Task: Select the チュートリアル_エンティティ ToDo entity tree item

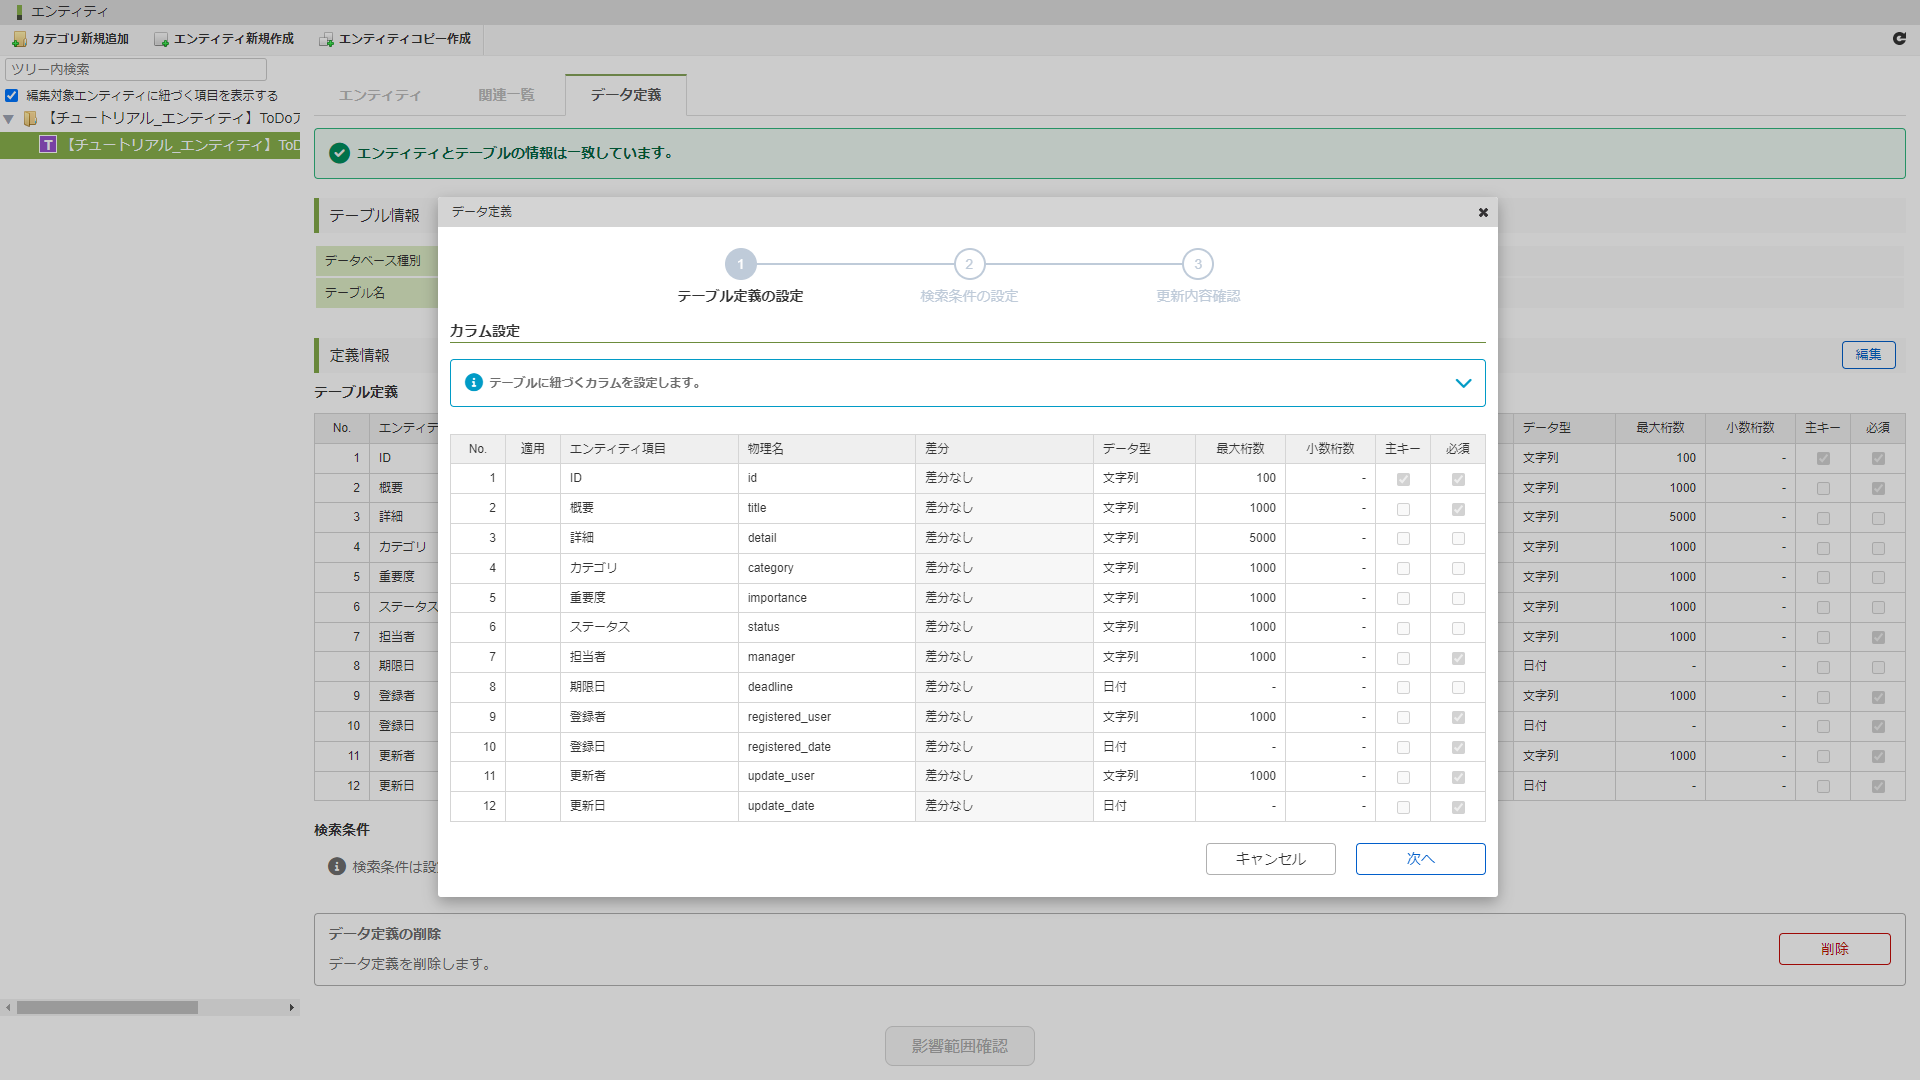Action: 150,145
